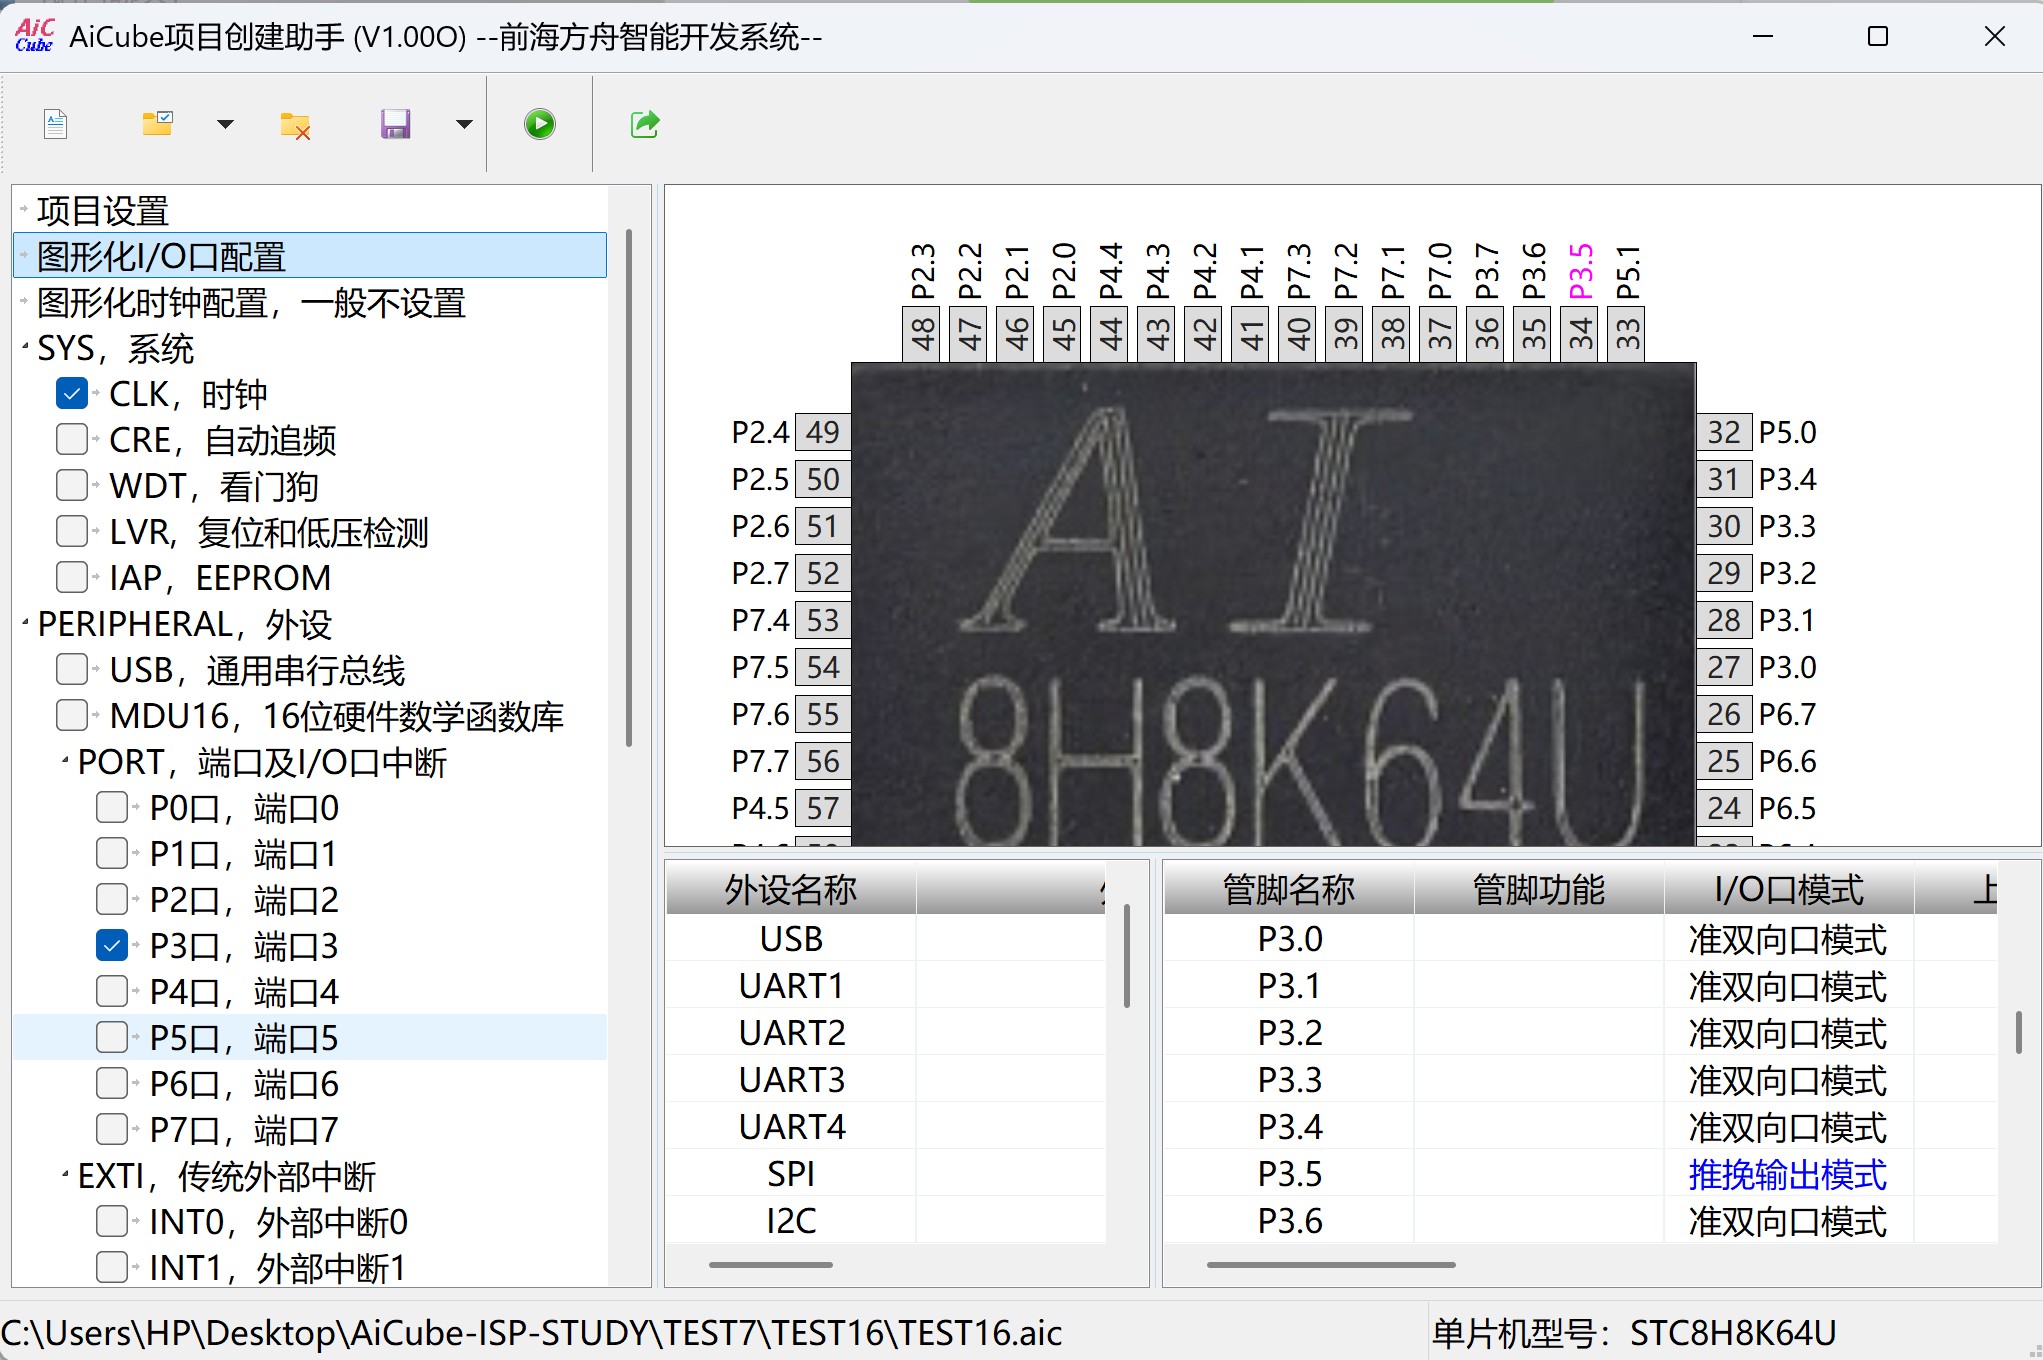Image resolution: width=2043 pixels, height=1360 pixels.
Task: Click the peripheral list vertical scrollbar
Action: [1127, 955]
